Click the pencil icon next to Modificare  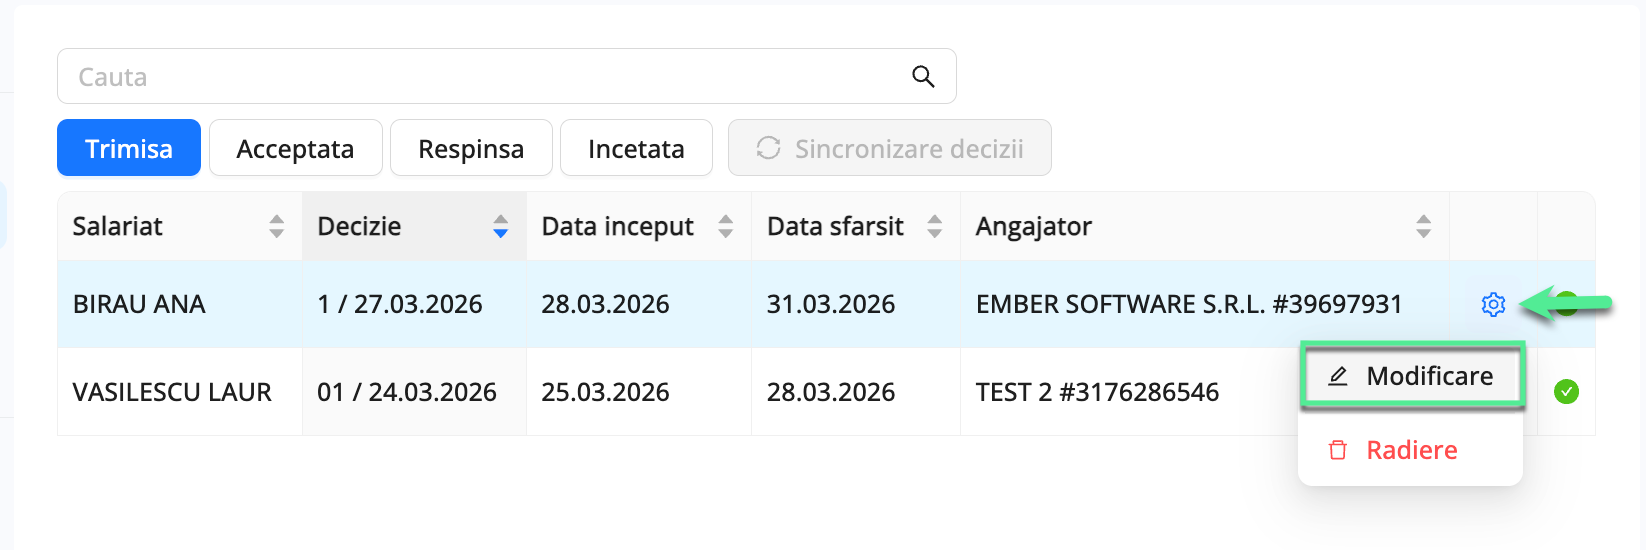pos(1338,376)
